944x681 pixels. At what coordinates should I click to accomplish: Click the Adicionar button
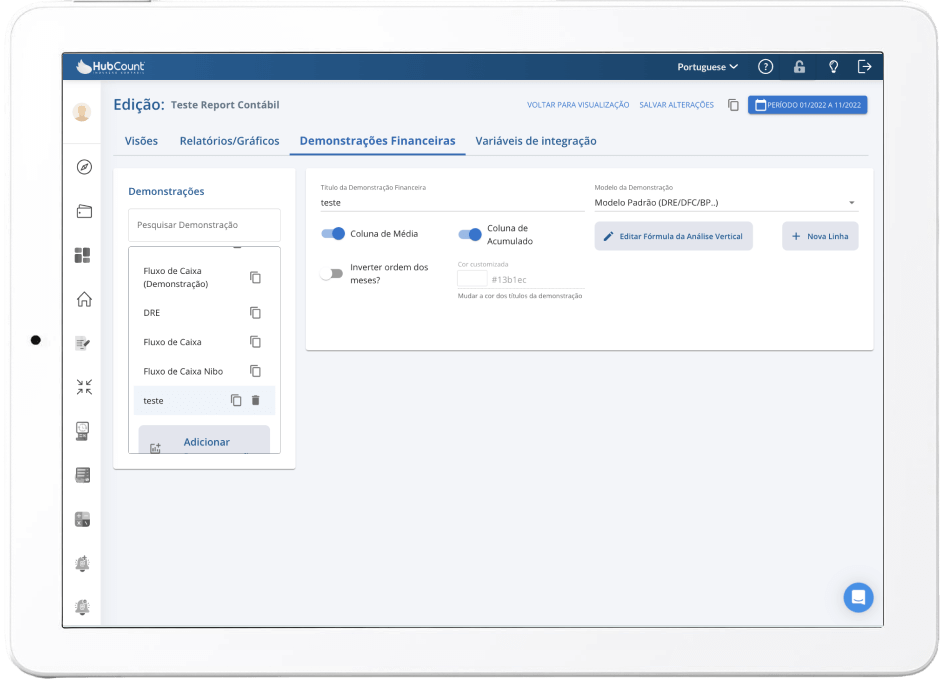point(204,440)
